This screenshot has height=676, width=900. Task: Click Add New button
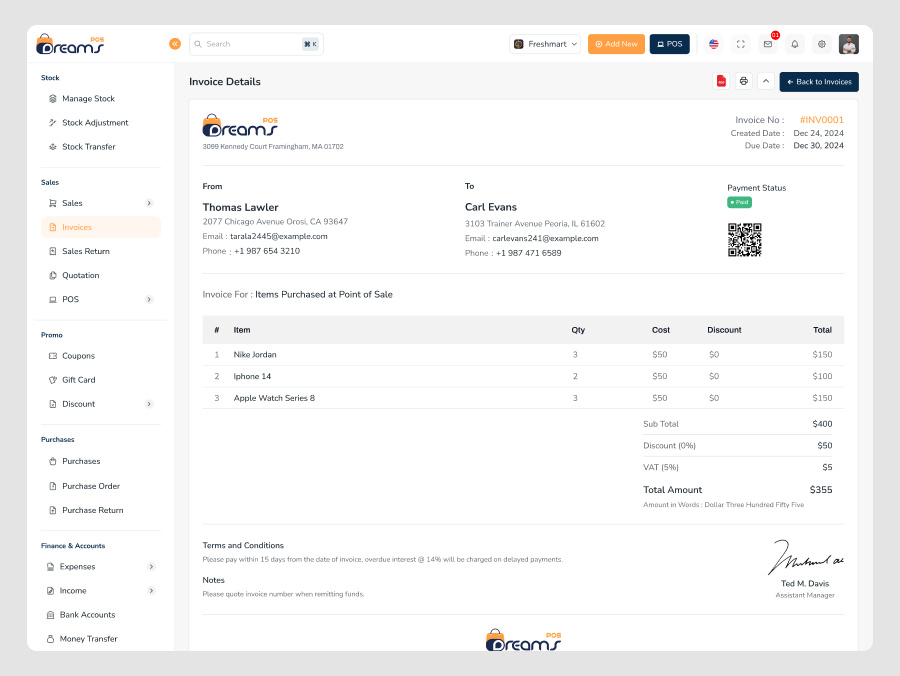(616, 44)
